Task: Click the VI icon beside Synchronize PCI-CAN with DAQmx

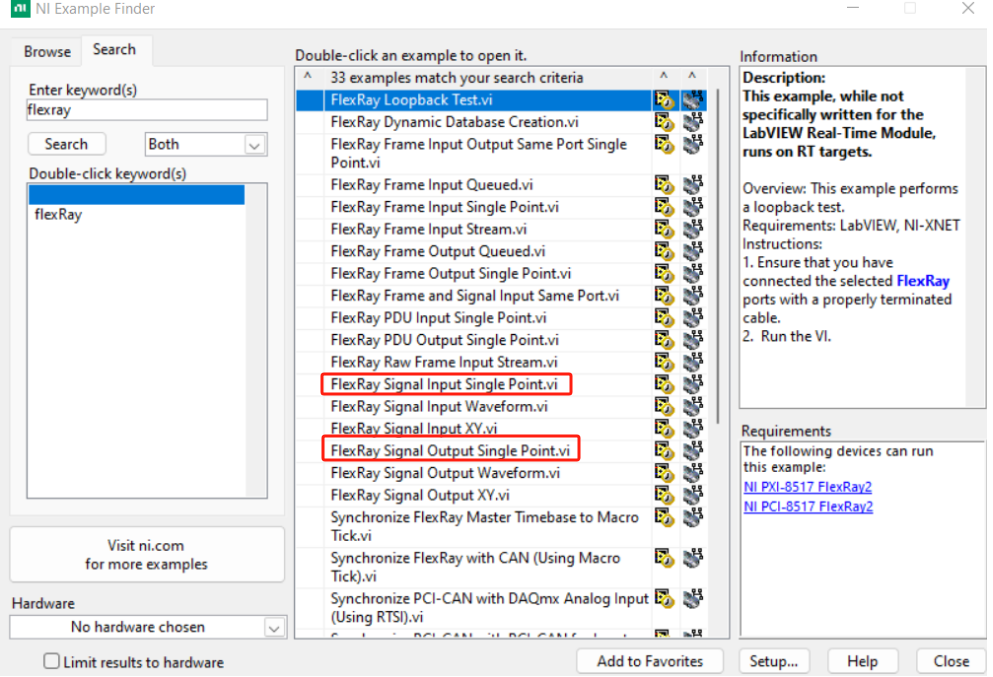Action: [664, 598]
